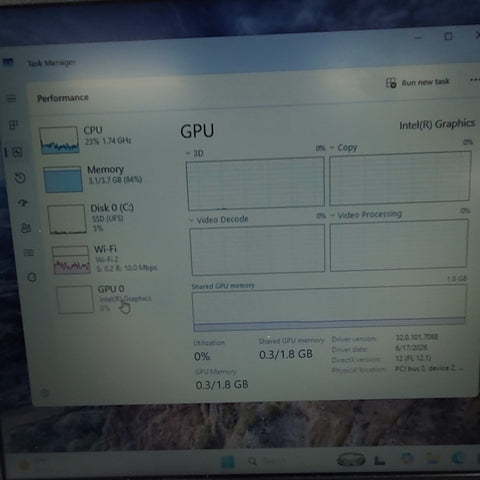480x480 pixels.
Task: Click the Wi-Fi mini graph thumbnail
Action: 71,260
